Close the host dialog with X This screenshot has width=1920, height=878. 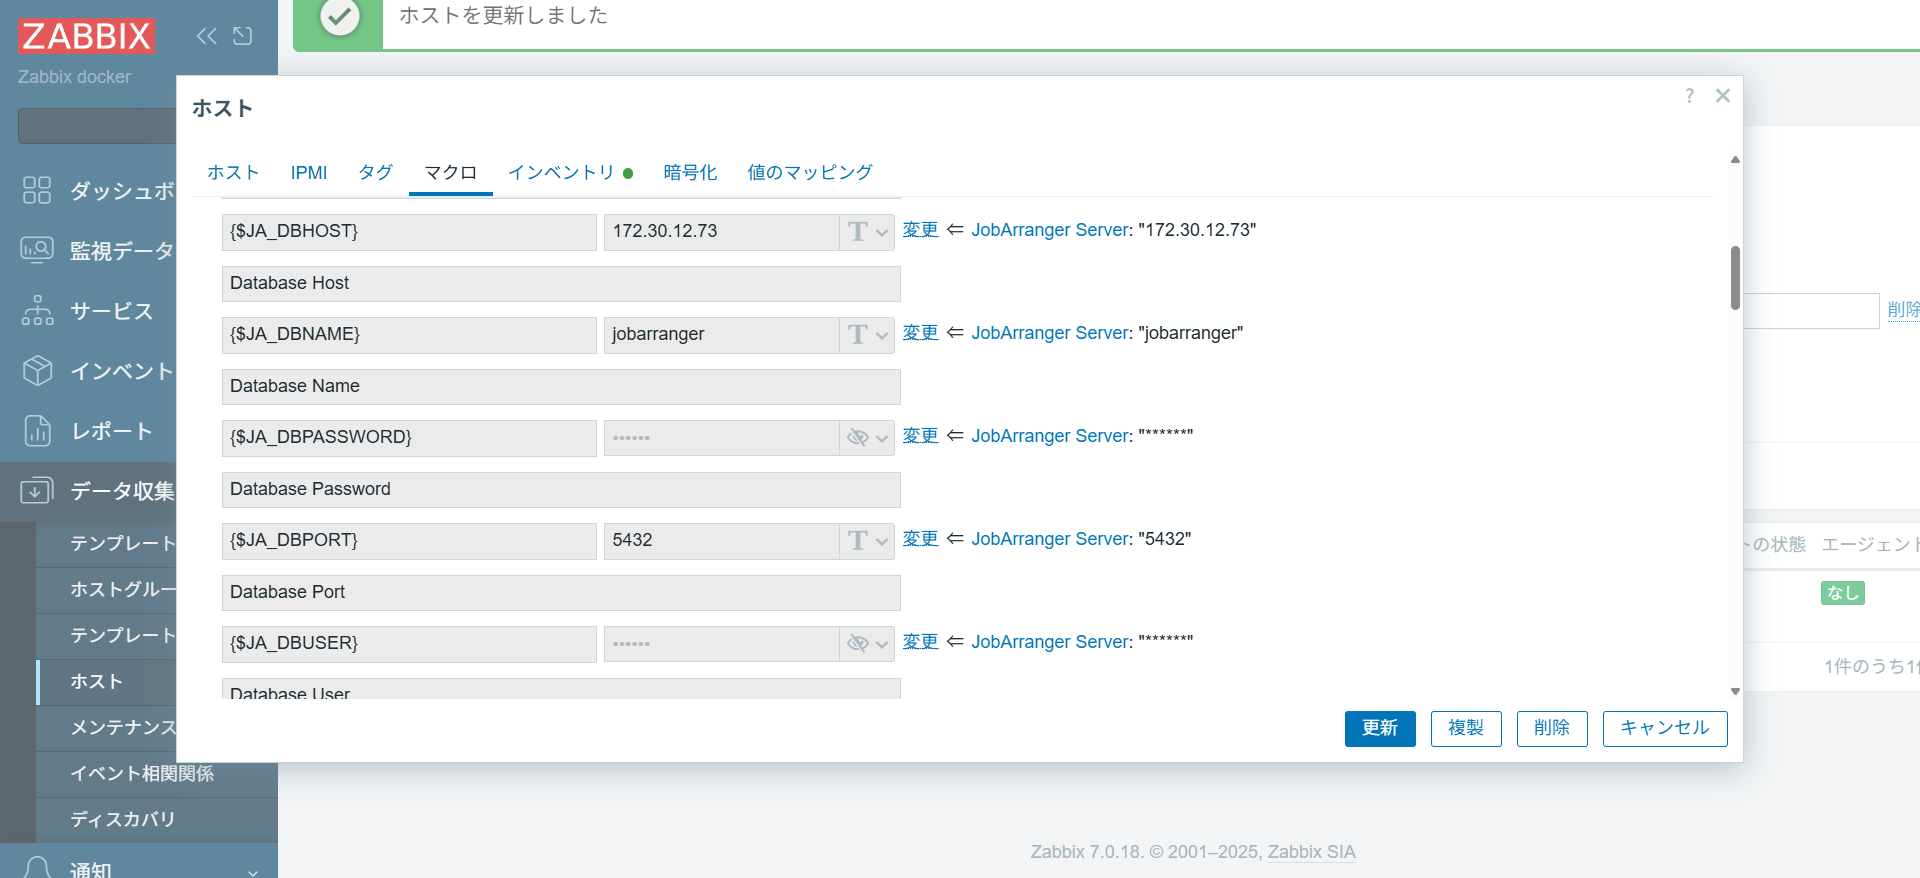[1723, 96]
